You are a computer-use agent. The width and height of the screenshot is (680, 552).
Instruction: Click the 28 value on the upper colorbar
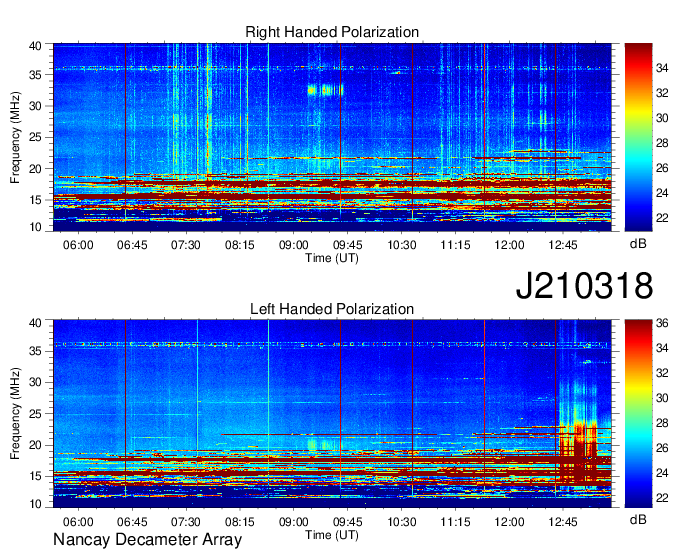[x=662, y=143]
